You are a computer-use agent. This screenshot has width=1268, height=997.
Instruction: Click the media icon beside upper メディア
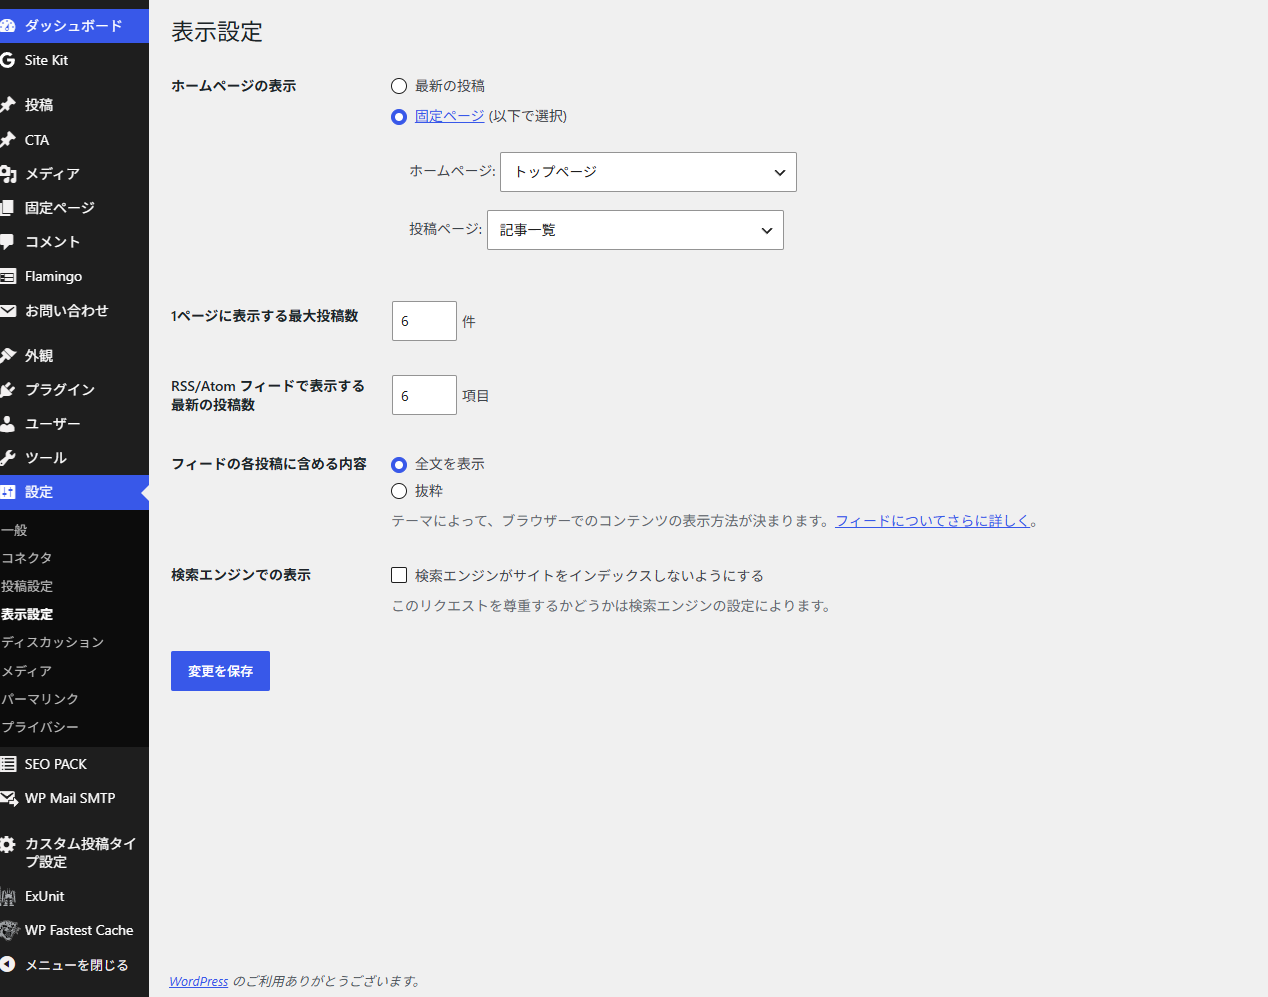7,174
